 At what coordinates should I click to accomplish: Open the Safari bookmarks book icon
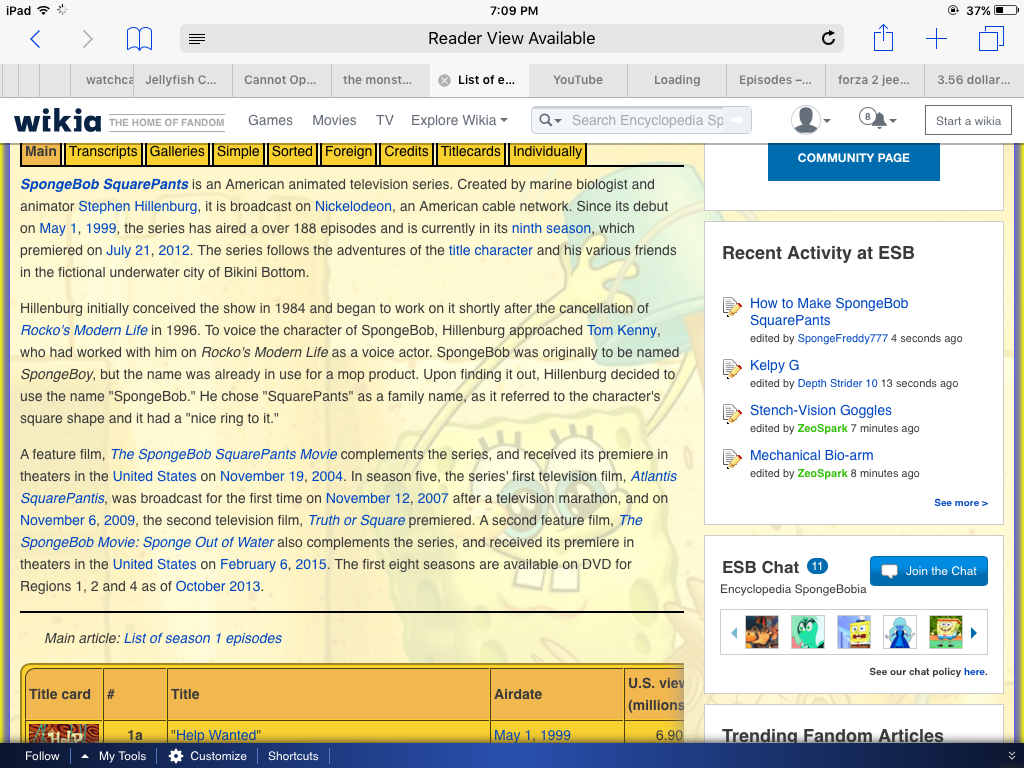139,39
